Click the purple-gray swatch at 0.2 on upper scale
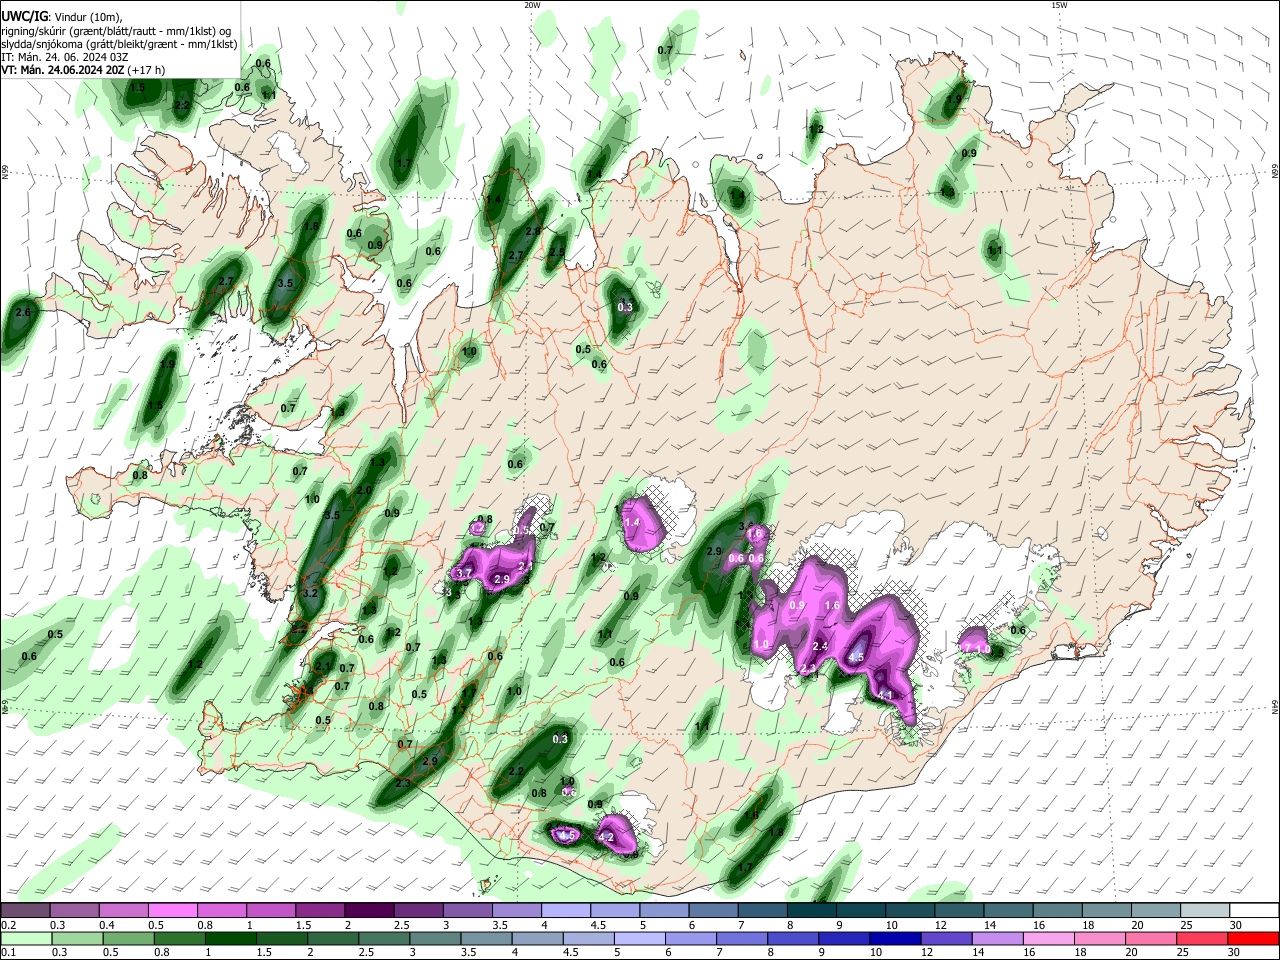Screen dimensions: 1280x960 coord(25,910)
